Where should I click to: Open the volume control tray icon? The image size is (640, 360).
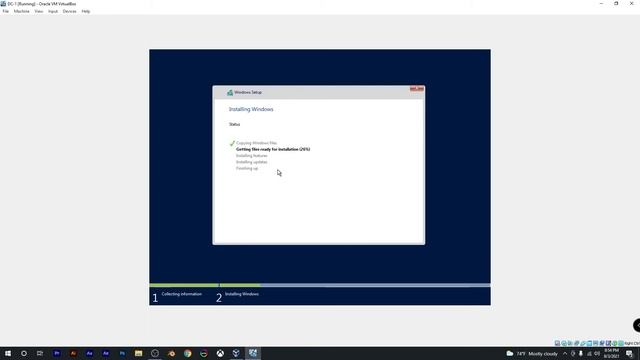(597, 353)
